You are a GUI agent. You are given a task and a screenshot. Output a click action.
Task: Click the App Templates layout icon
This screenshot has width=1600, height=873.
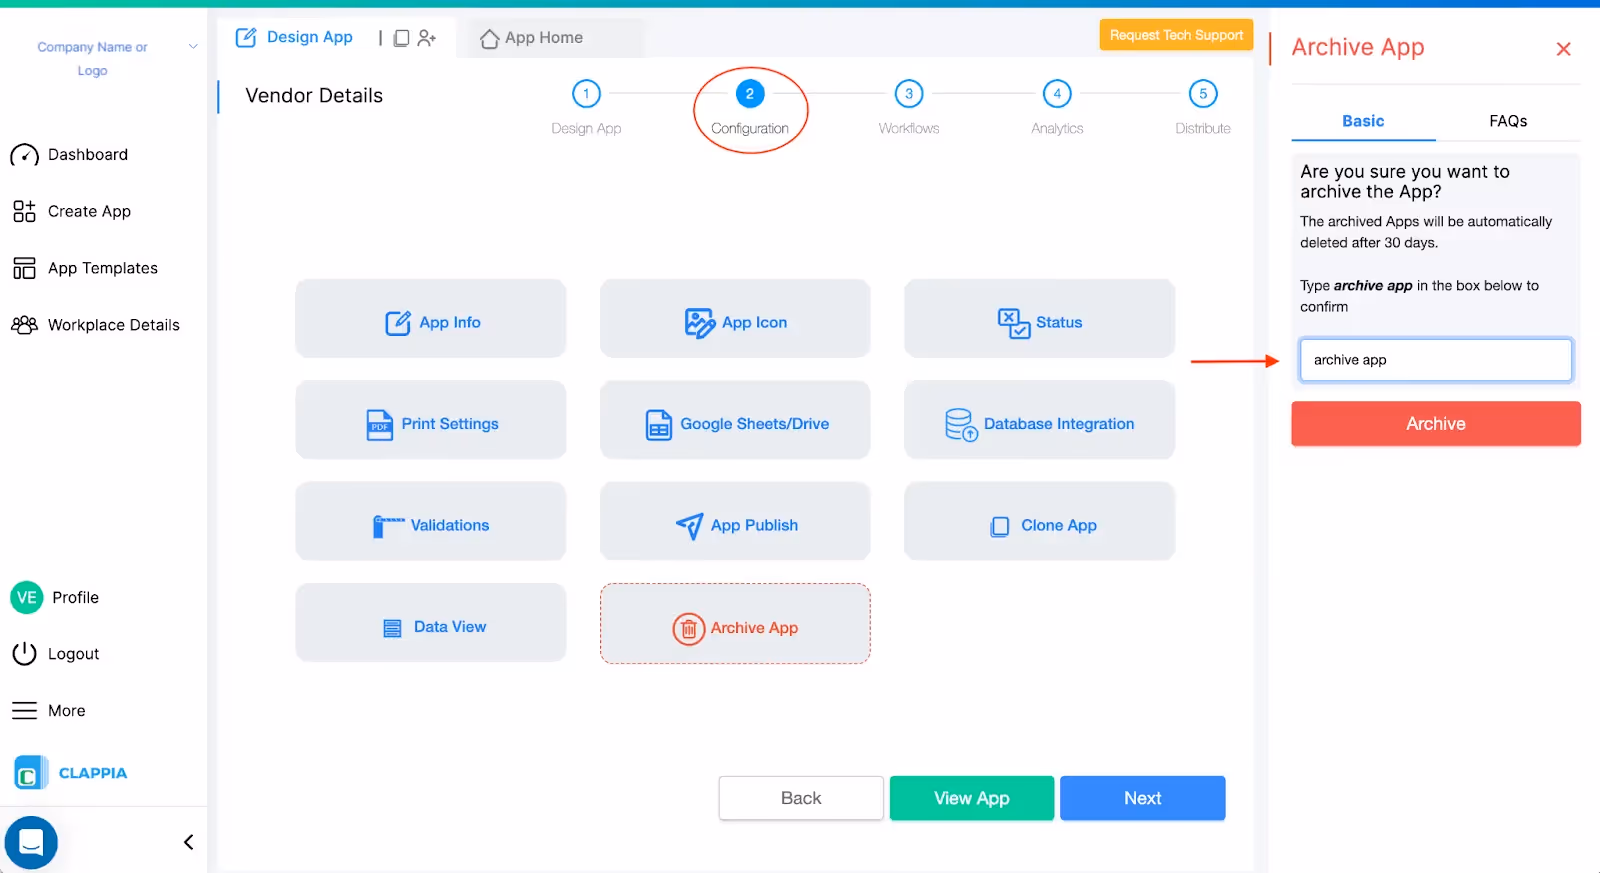coord(24,268)
